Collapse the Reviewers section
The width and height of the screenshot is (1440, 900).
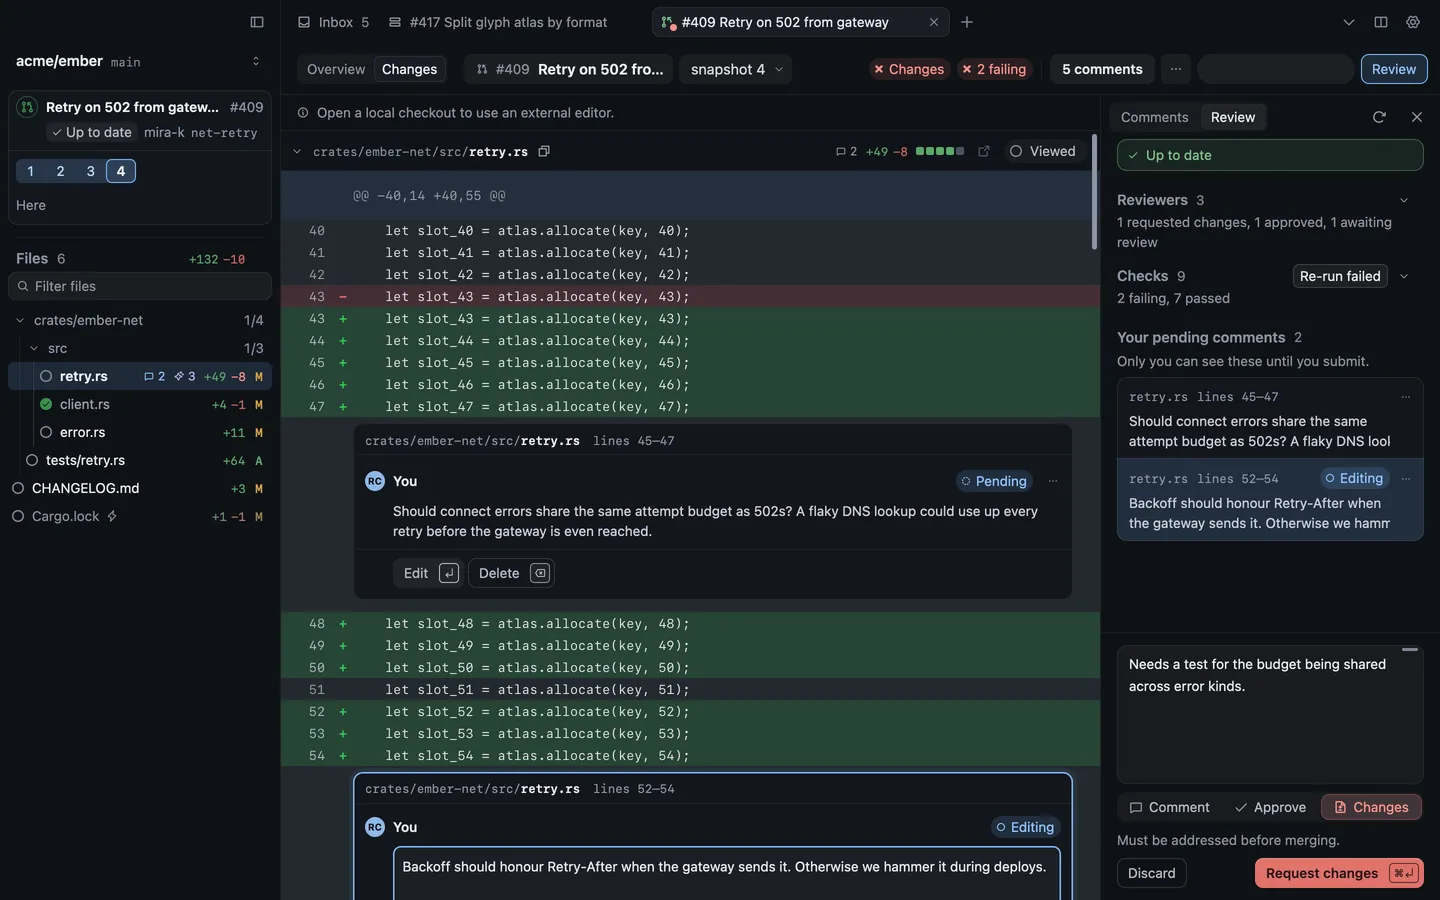coord(1404,201)
